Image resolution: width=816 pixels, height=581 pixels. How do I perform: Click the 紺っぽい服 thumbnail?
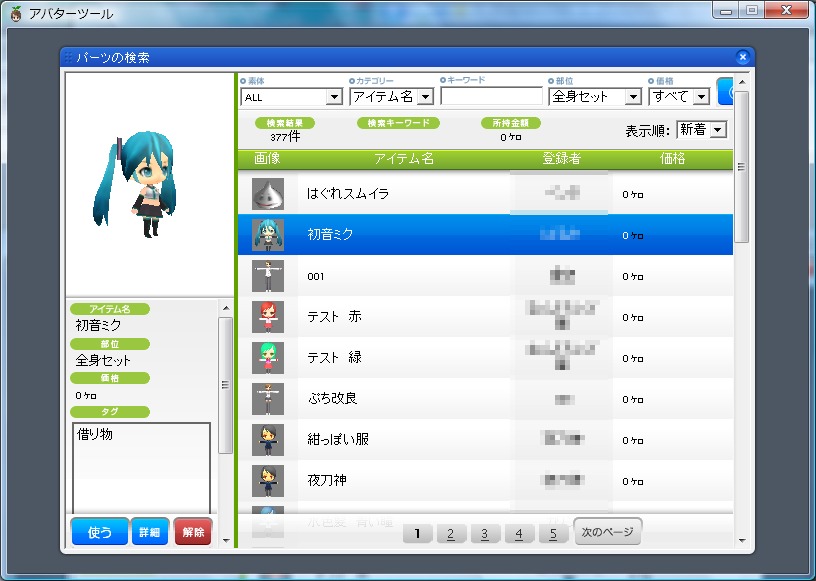pyautogui.click(x=268, y=440)
